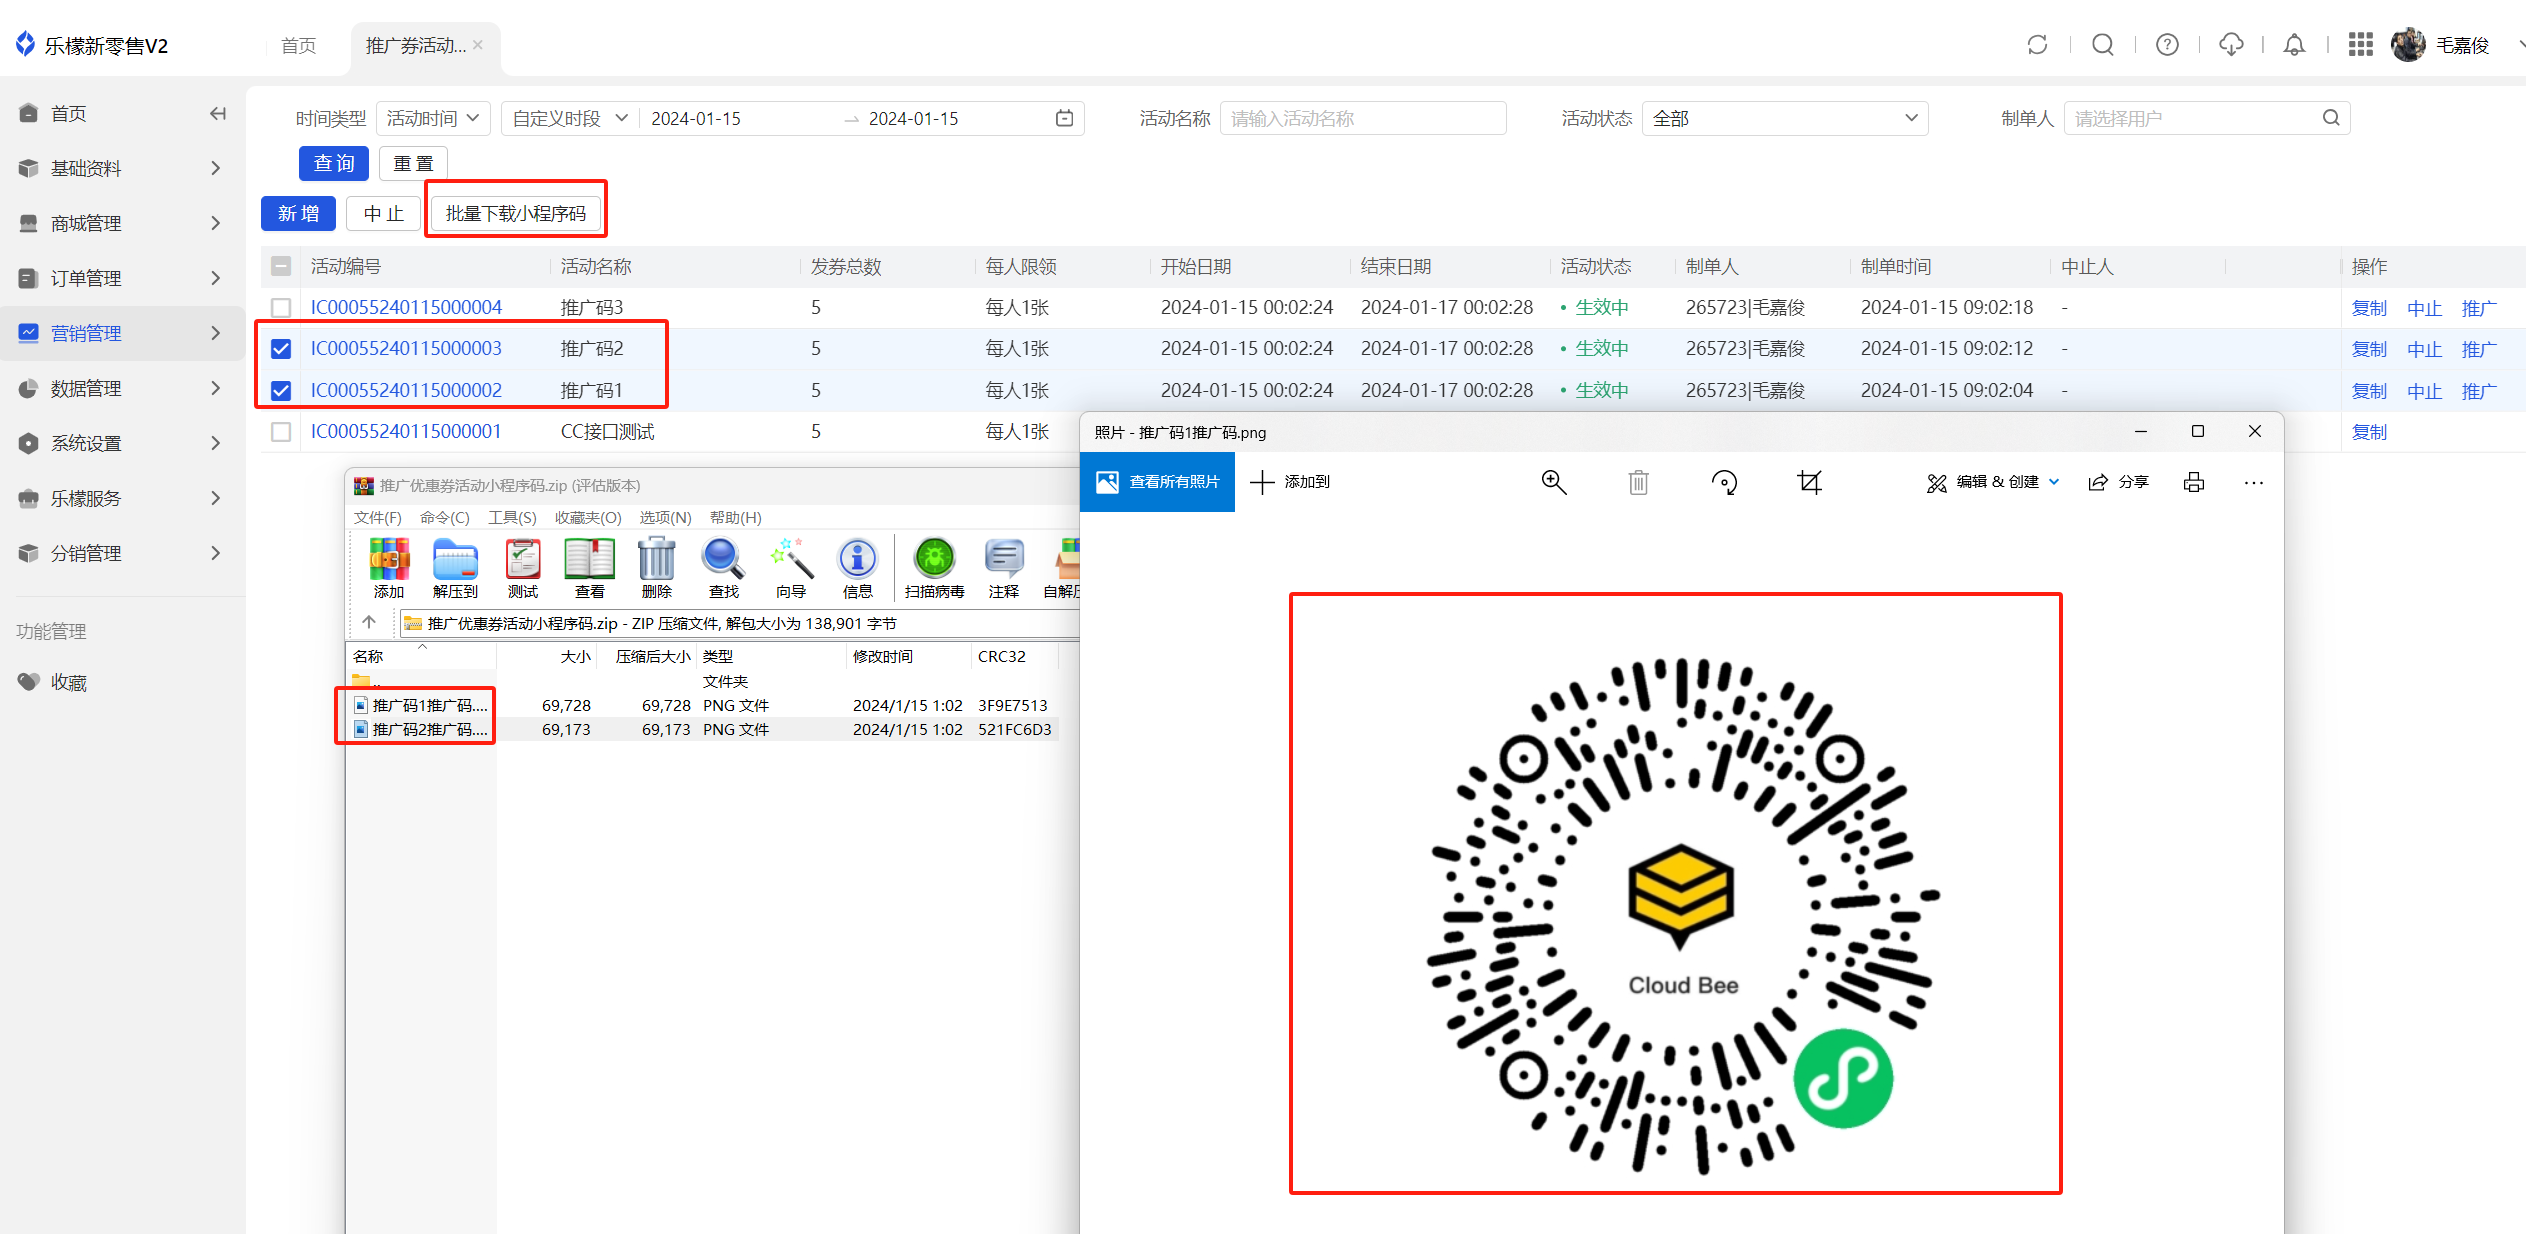The image size is (2526, 1234).
Task: Click 分享 in Photos toolbar
Action: [2118, 482]
